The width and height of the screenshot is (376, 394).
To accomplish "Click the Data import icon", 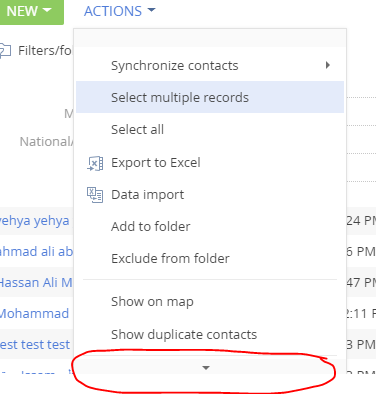I will (95, 195).
